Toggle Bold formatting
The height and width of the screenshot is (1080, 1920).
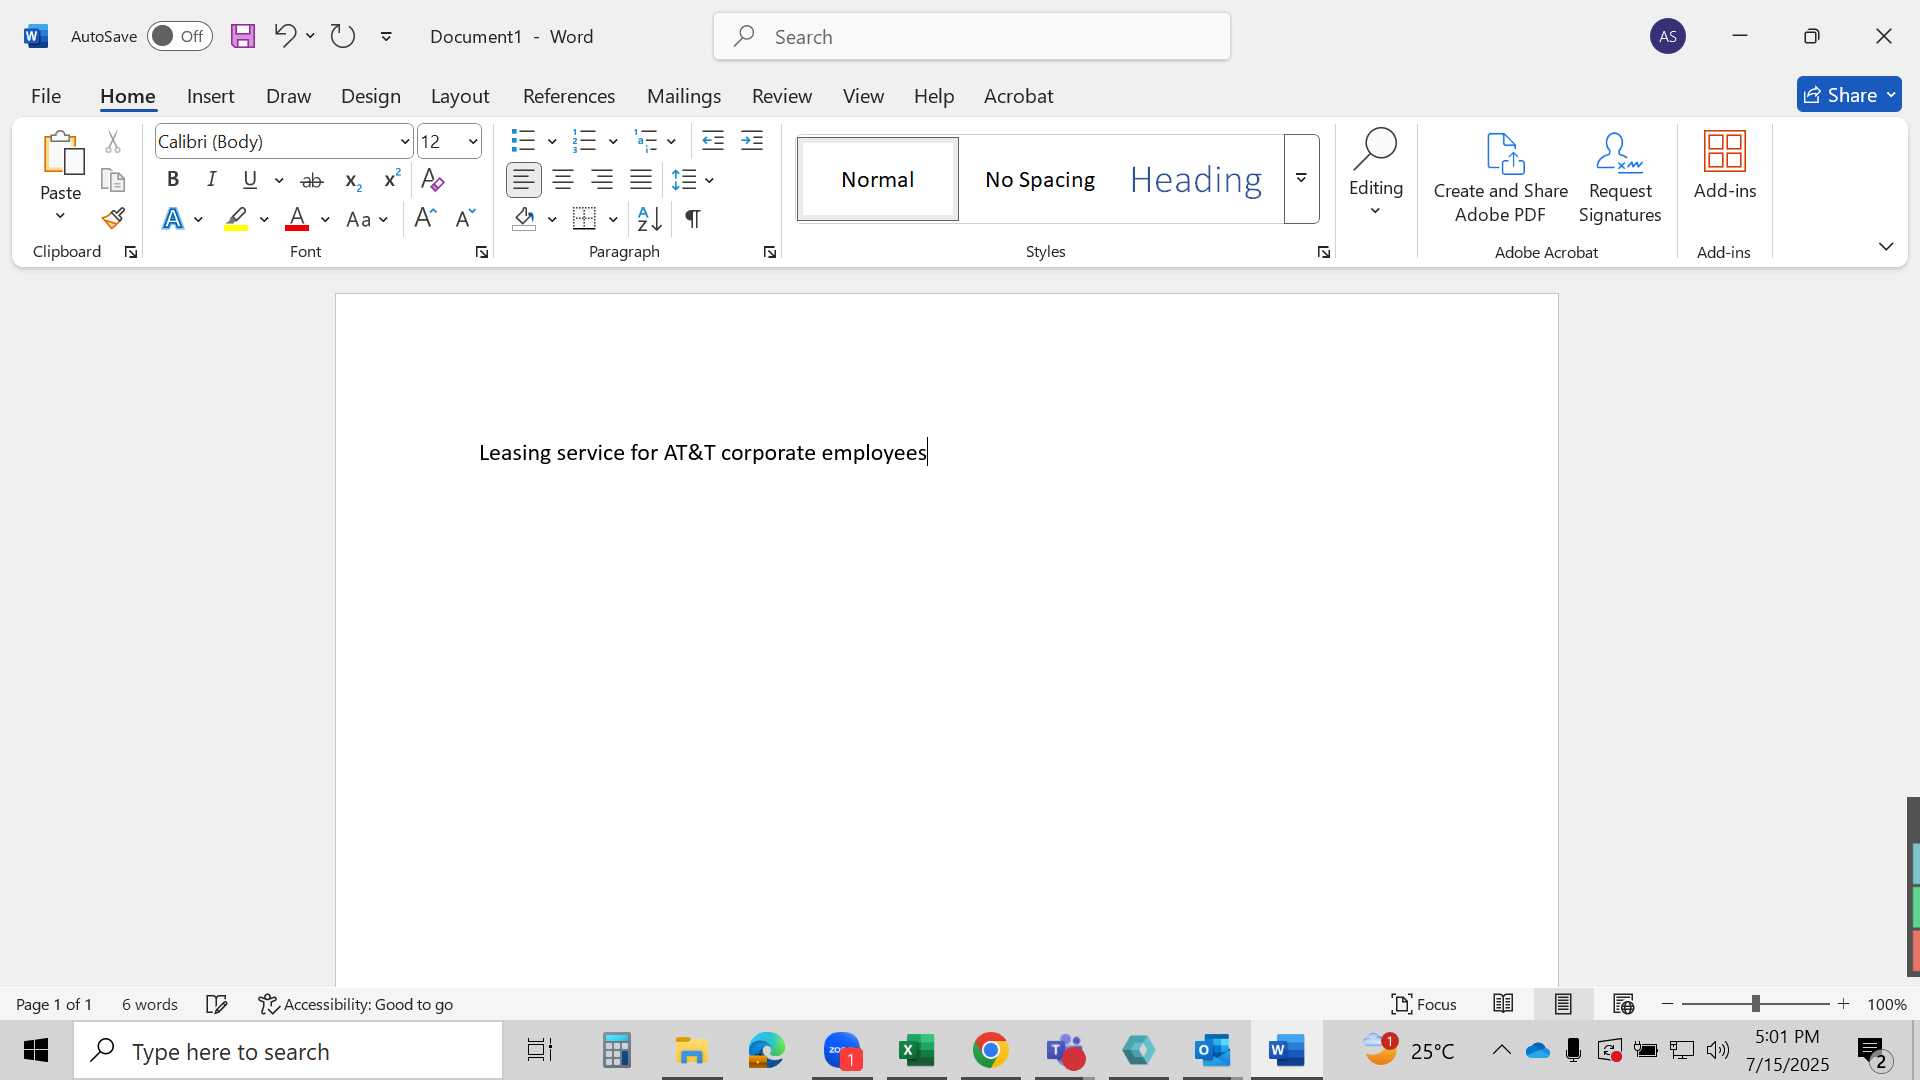[x=173, y=180]
